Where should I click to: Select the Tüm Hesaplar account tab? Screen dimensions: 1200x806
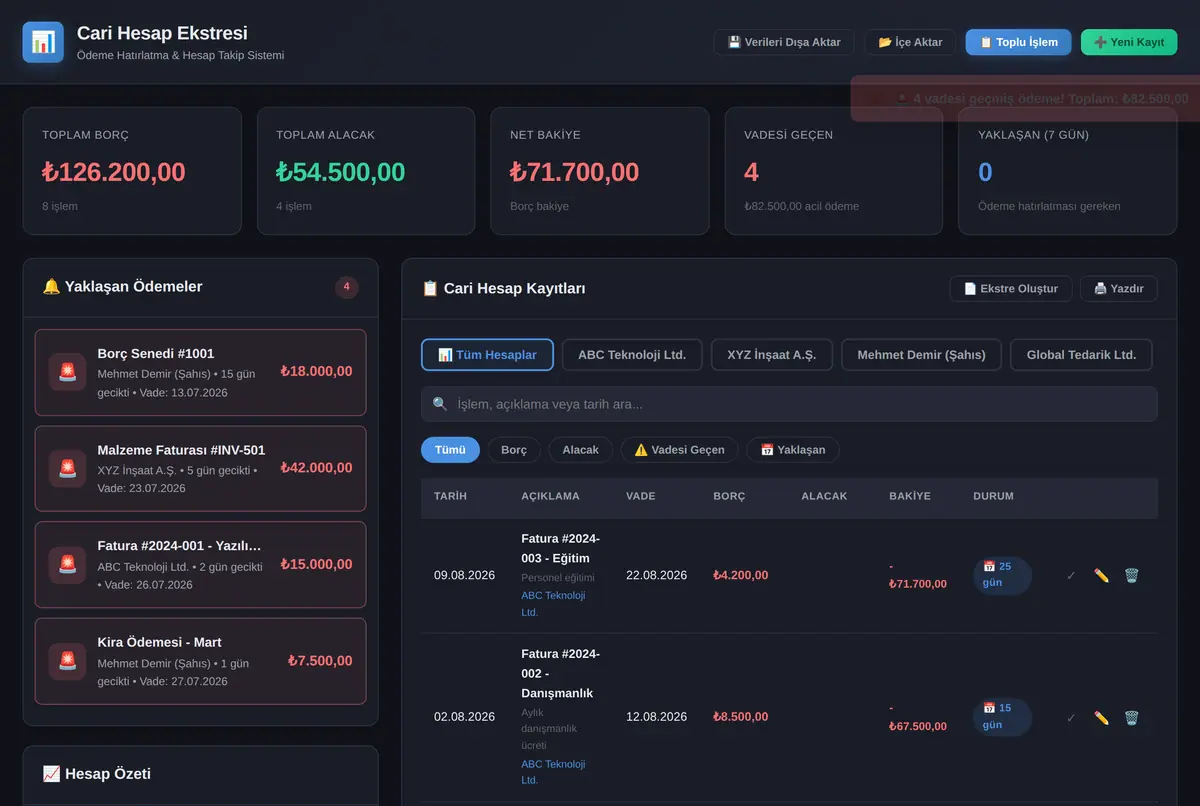pyautogui.click(x=487, y=355)
